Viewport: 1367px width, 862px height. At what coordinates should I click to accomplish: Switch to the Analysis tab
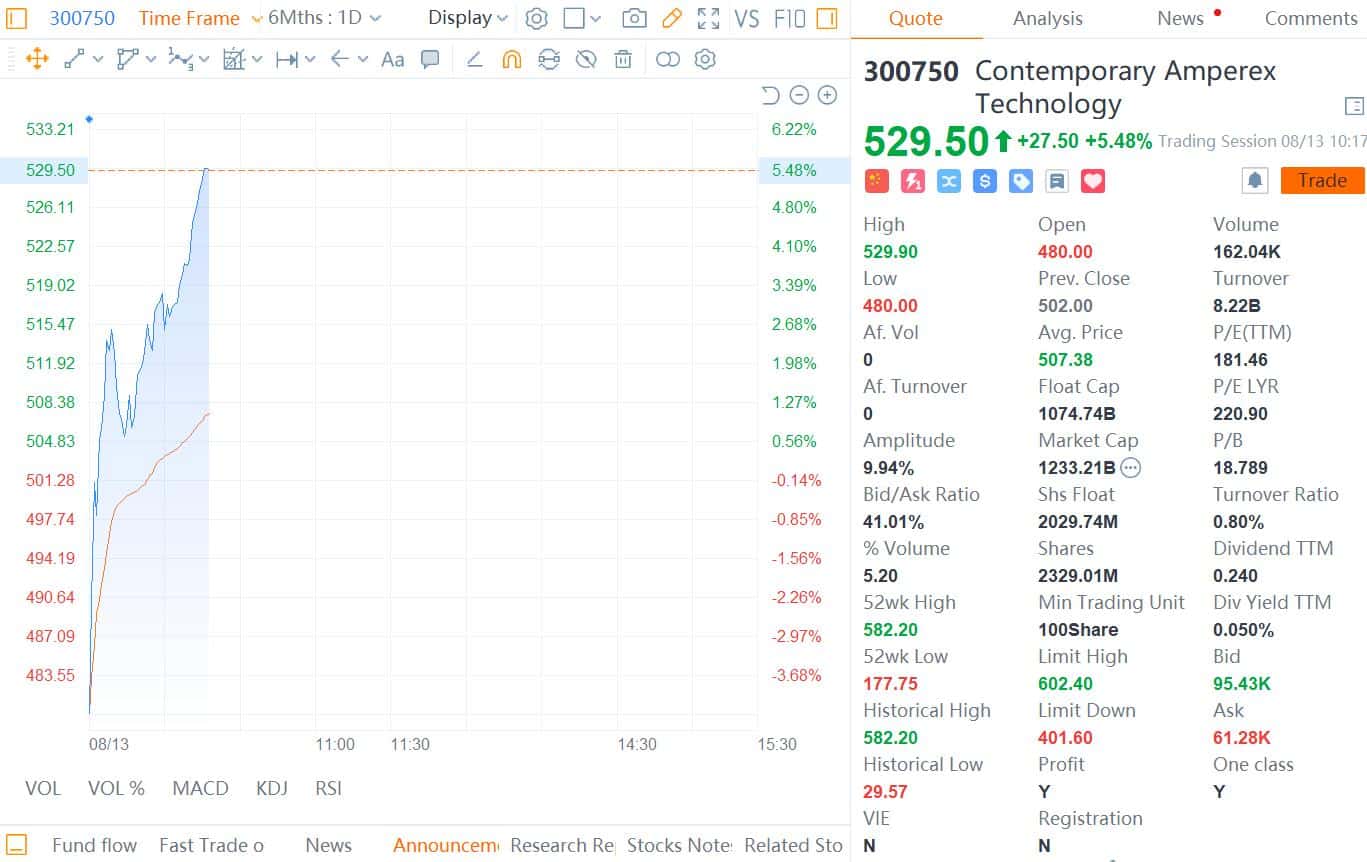tap(1047, 18)
